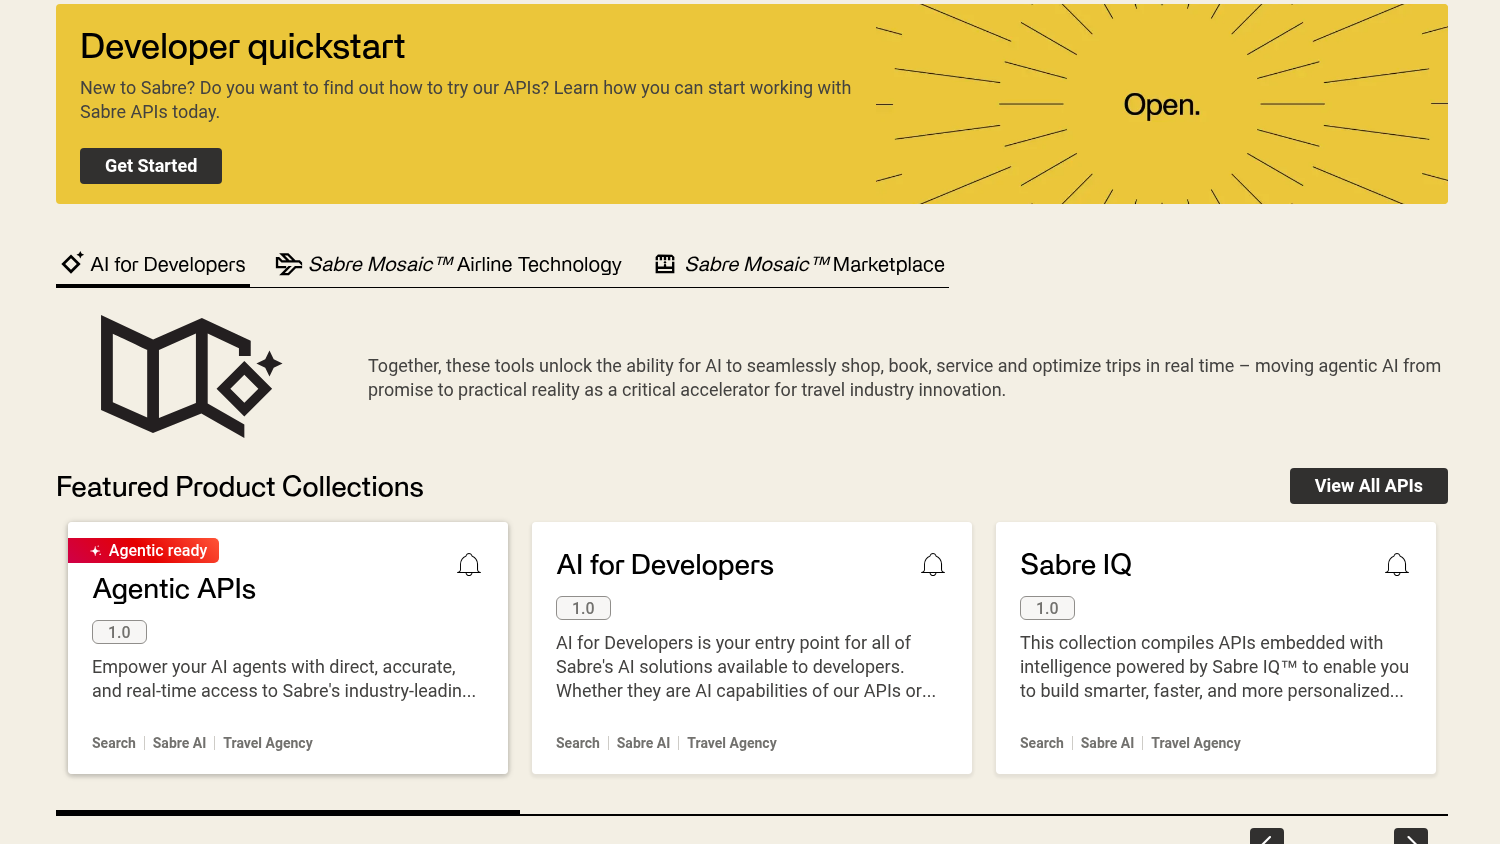Click the "Together, these tools unlock" paragraph

[904, 378]
